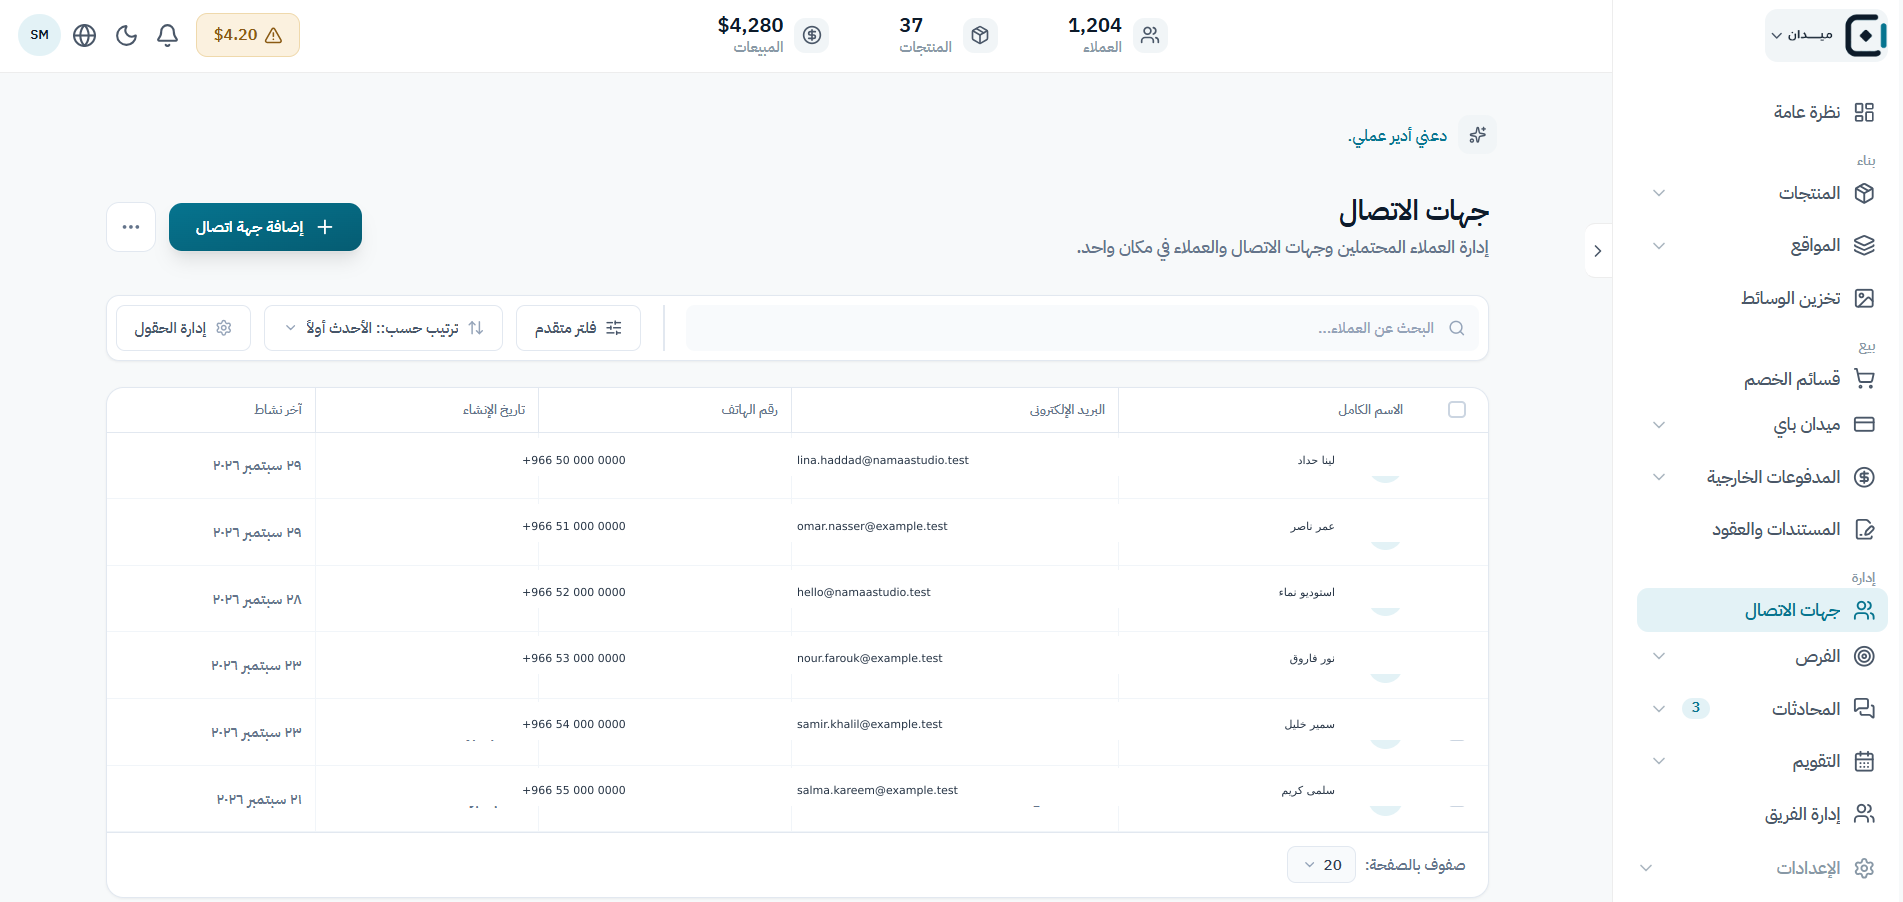1903x902 pixels.
Task: Click the جهات الاتصال contacts icon in sidebar
Action: 1864,610
